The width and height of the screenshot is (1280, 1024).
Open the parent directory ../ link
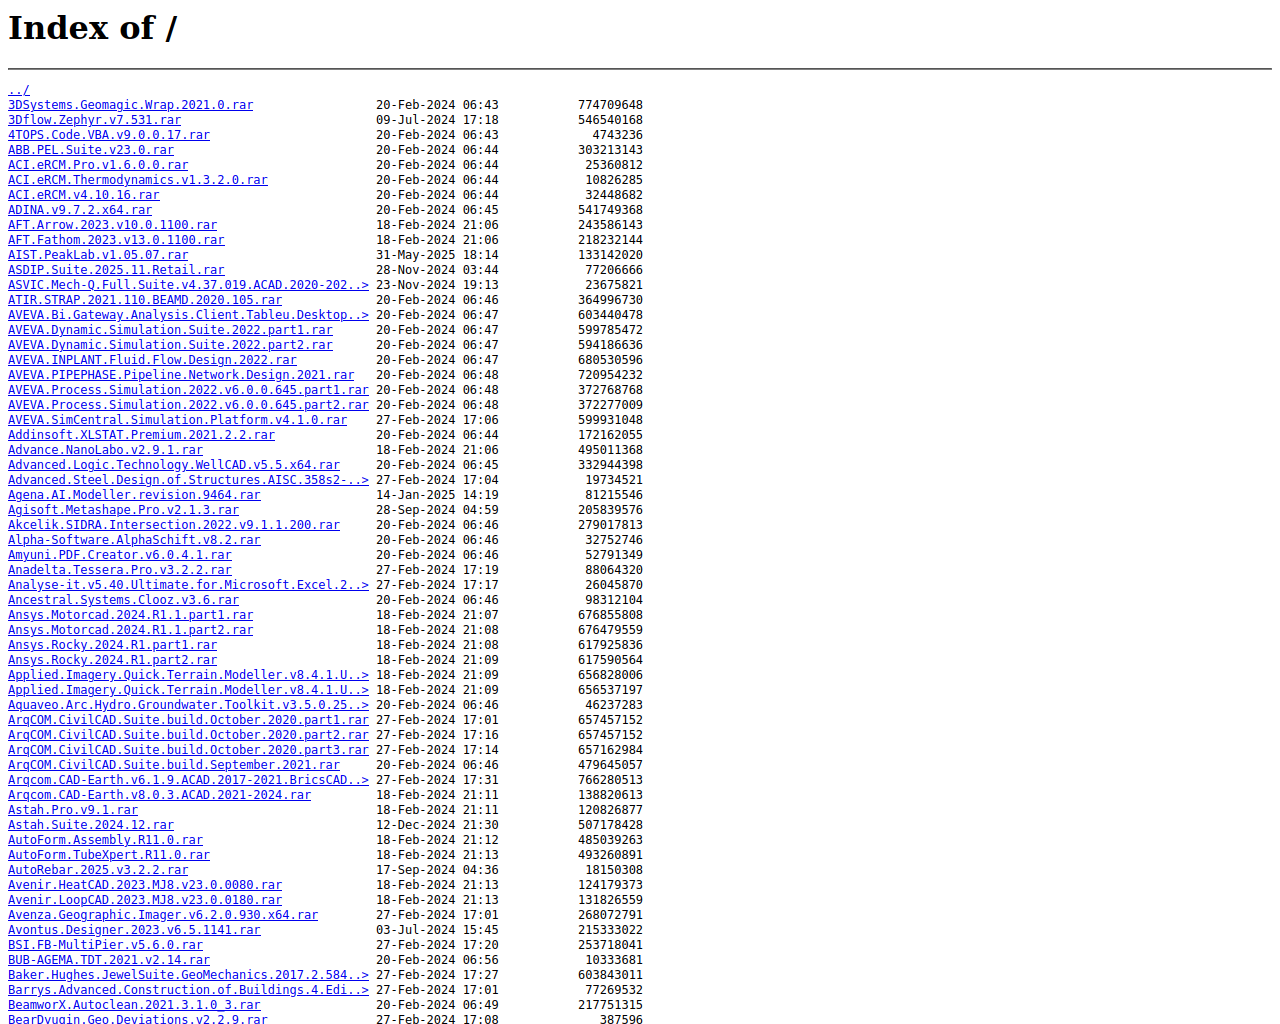click(19, 90)
